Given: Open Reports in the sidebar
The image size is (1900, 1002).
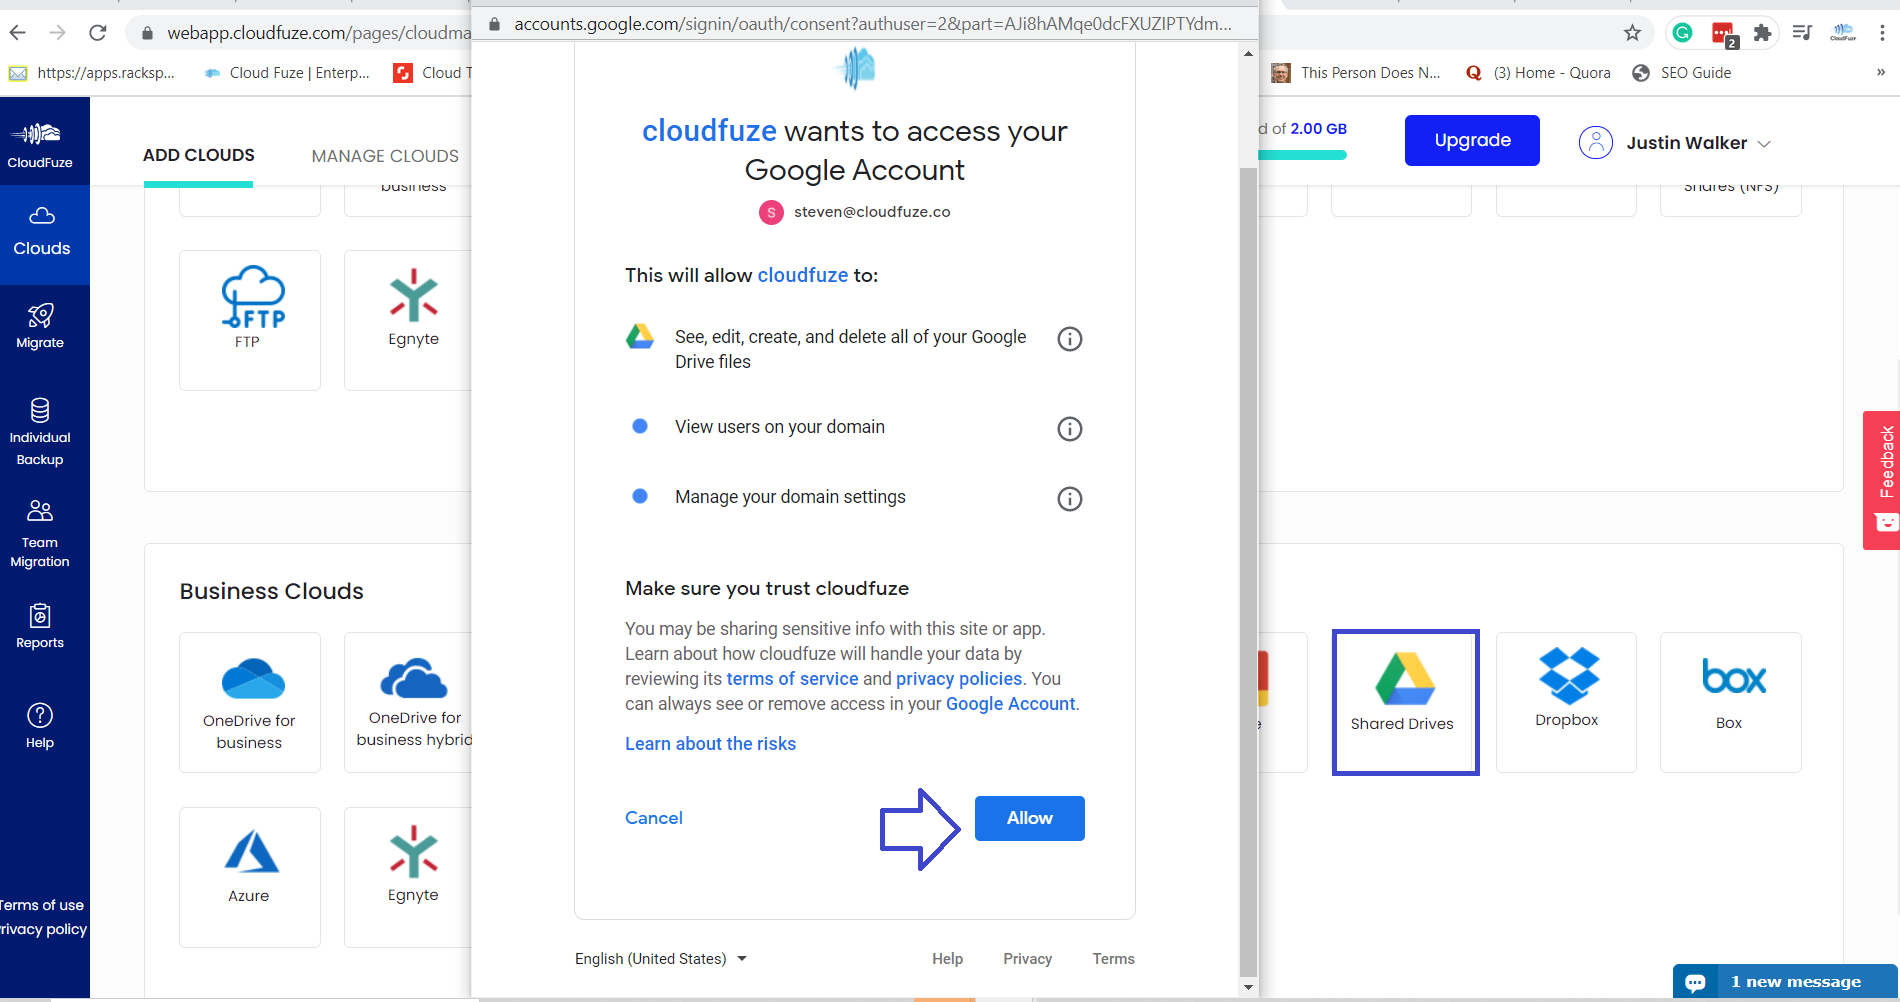Looking at the screenshot, I should 40,627.
